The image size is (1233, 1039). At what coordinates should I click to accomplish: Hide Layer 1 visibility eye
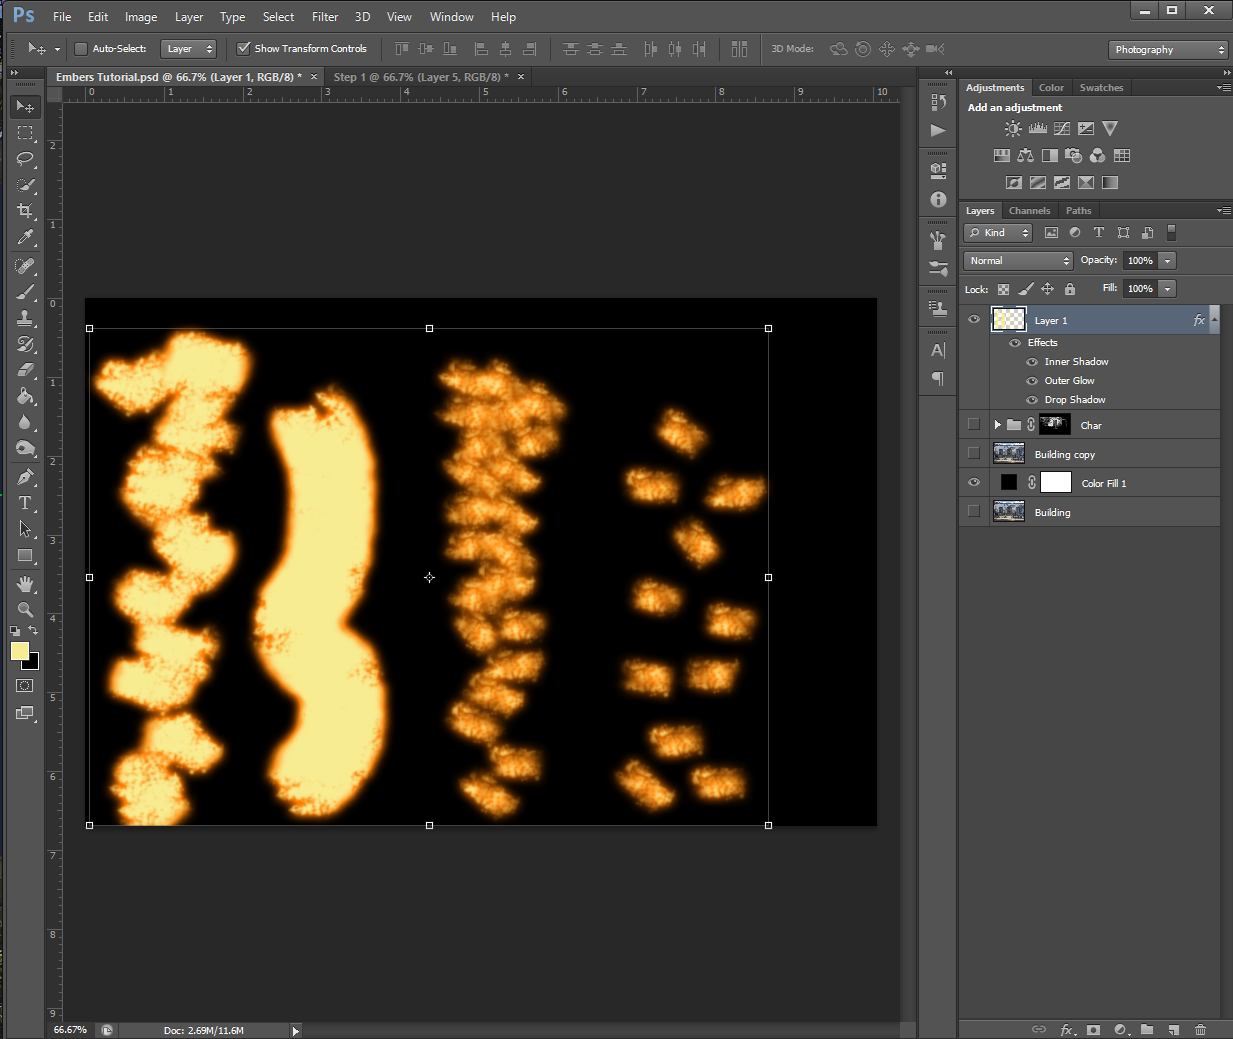click(974, 320)
